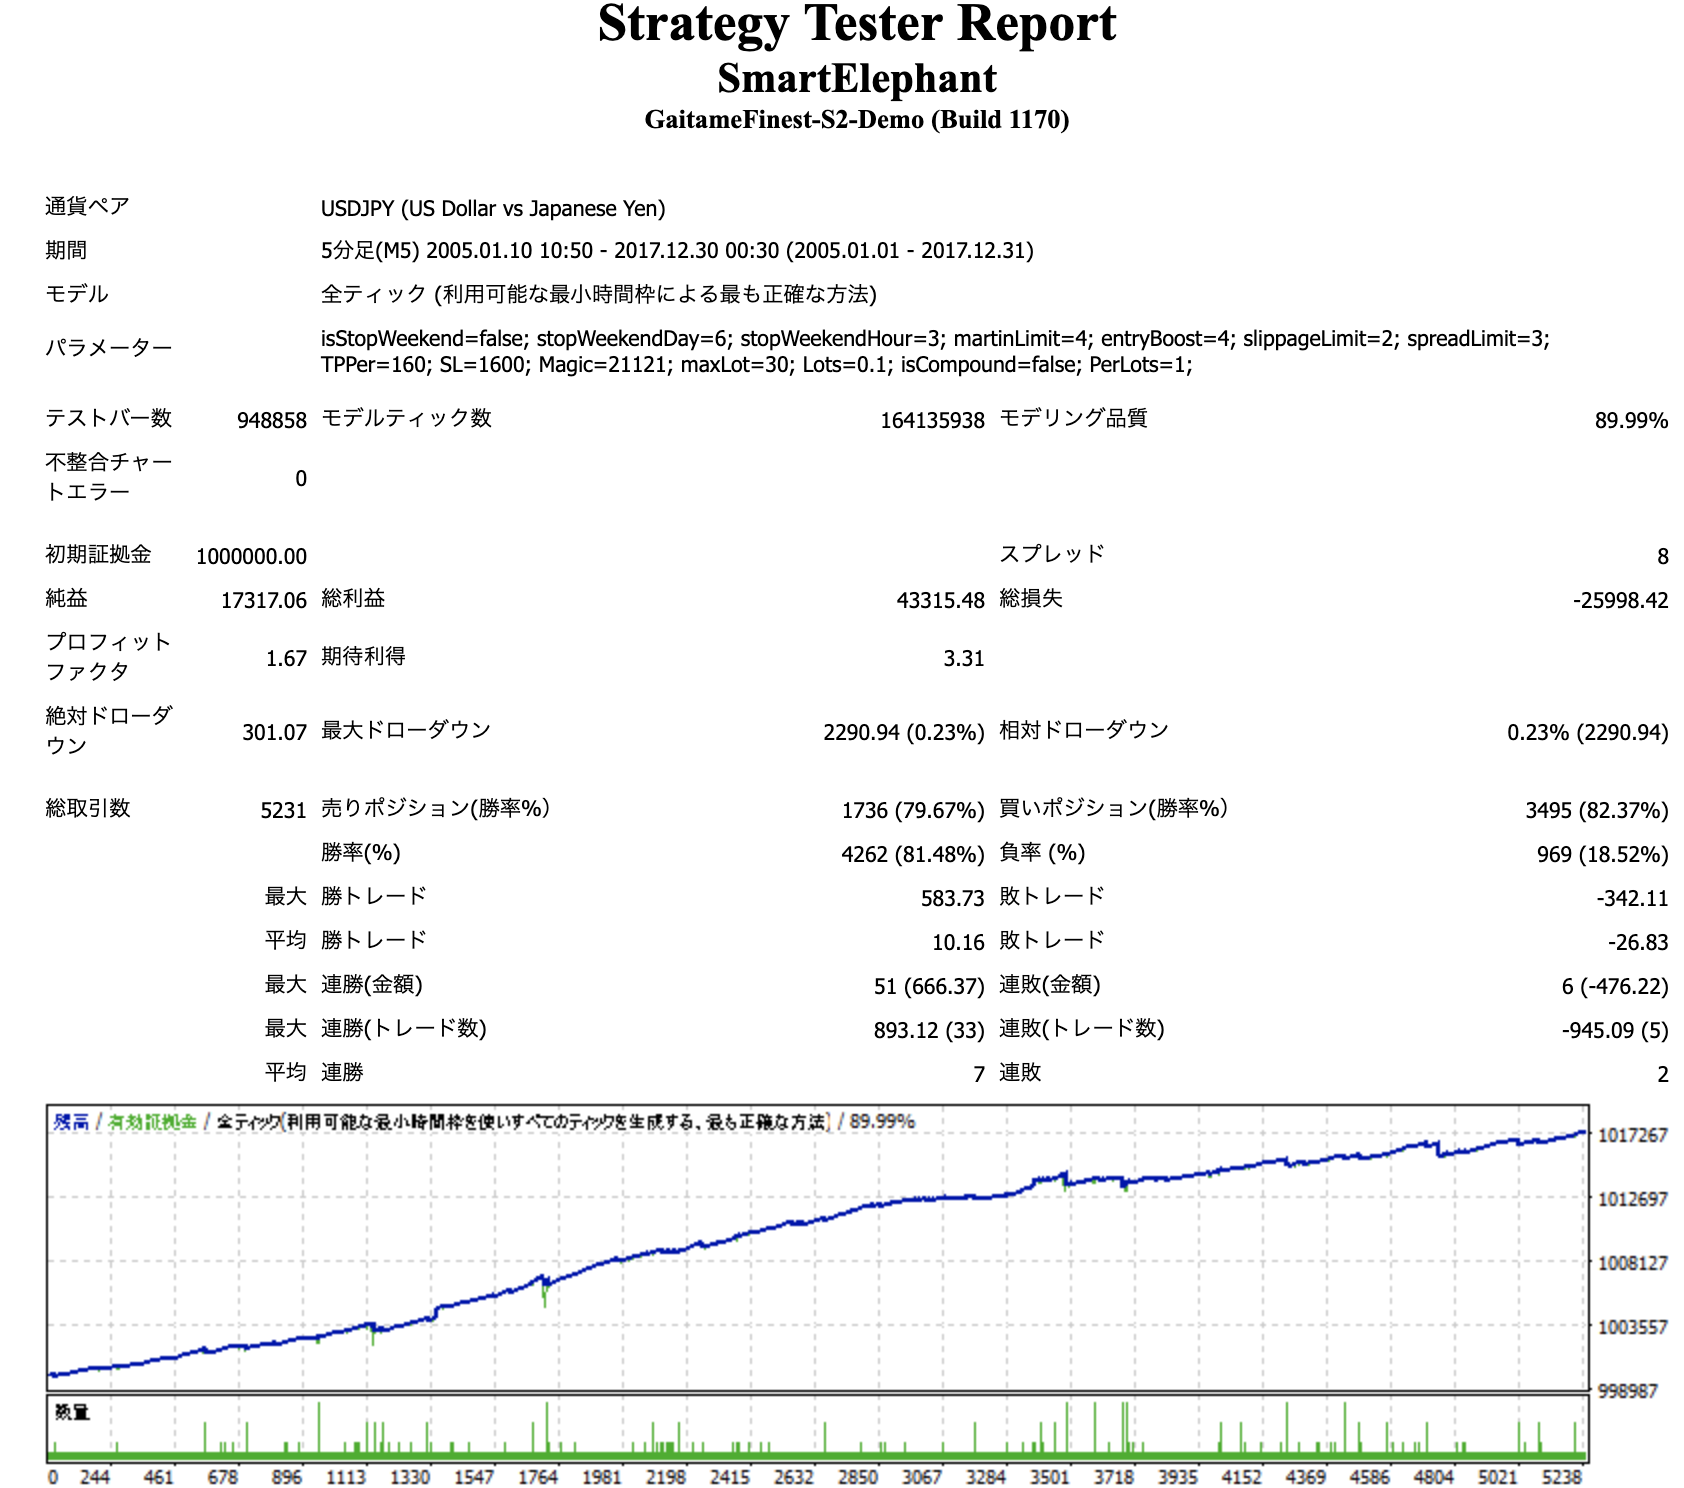This screenshot has width=1684, height=1488.
Task: Click the loss rate value "969 (18.52%)"
Action: pyautogui.click(x=1602, y=854)
